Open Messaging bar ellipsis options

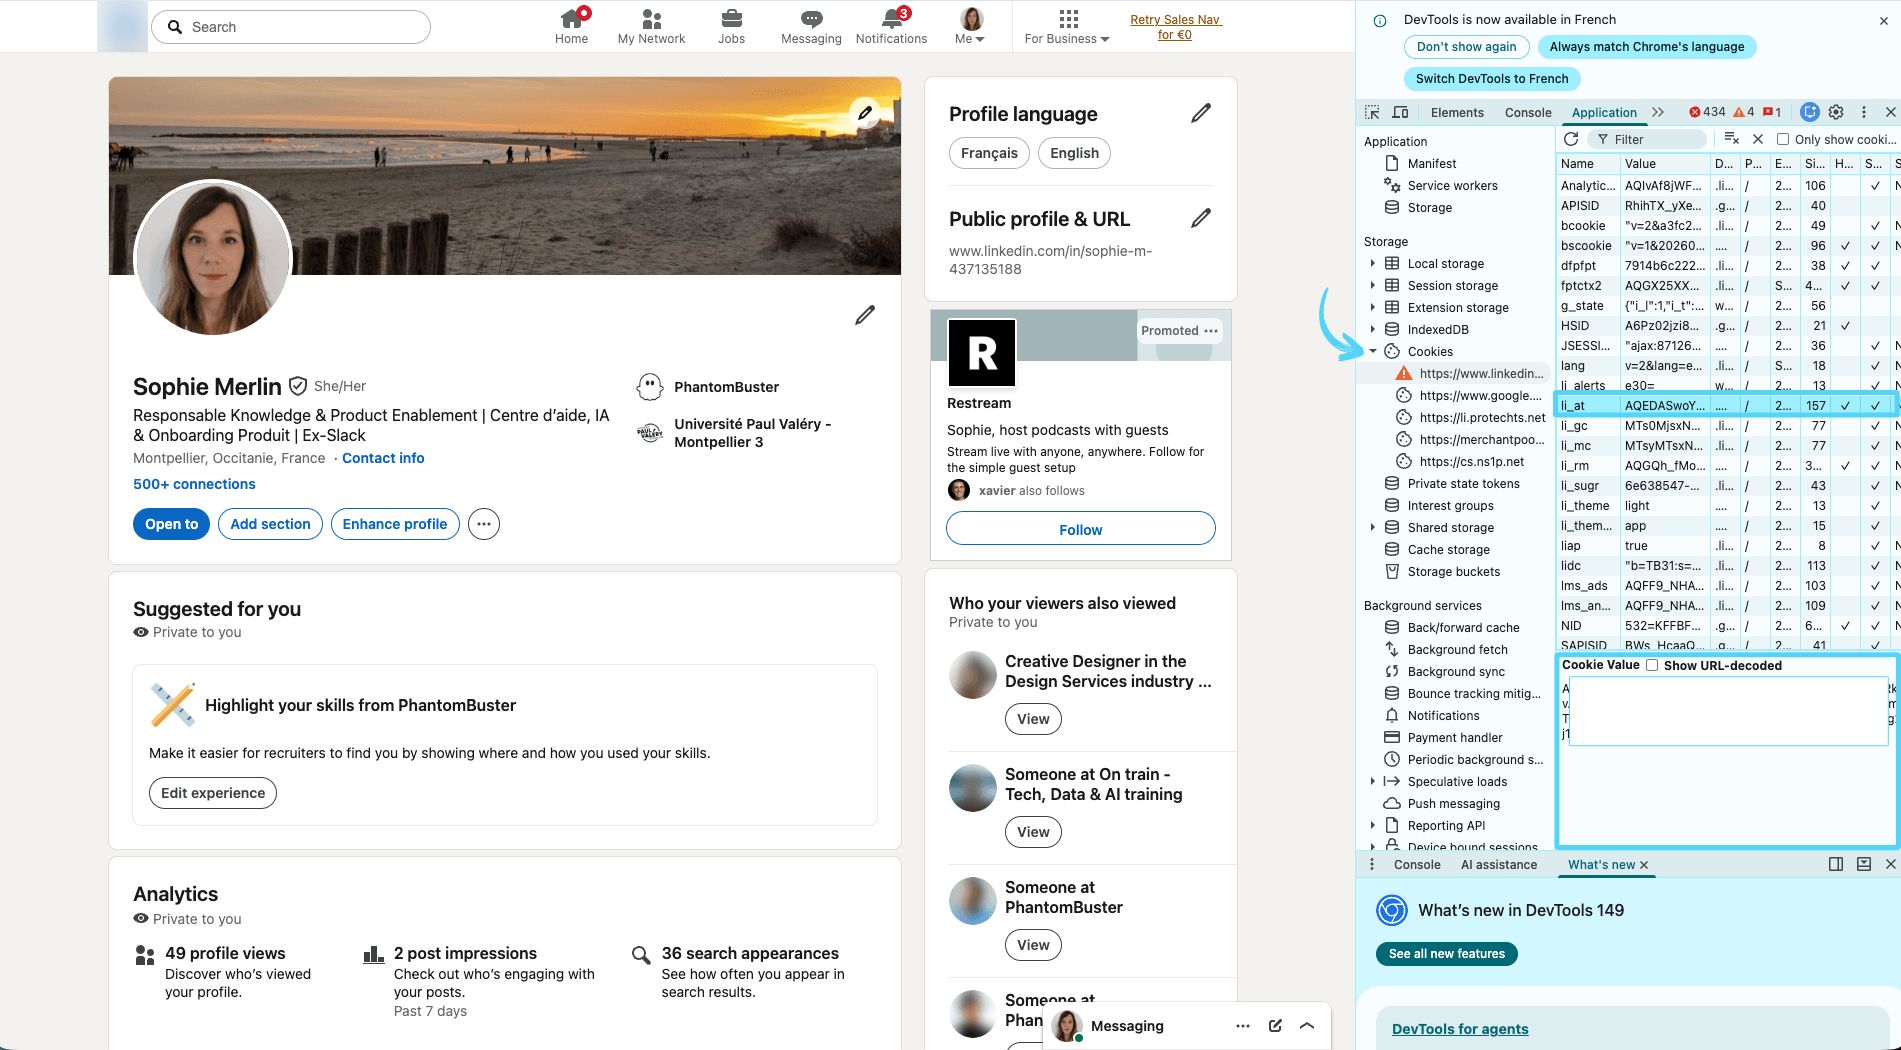point(1243,1026)
